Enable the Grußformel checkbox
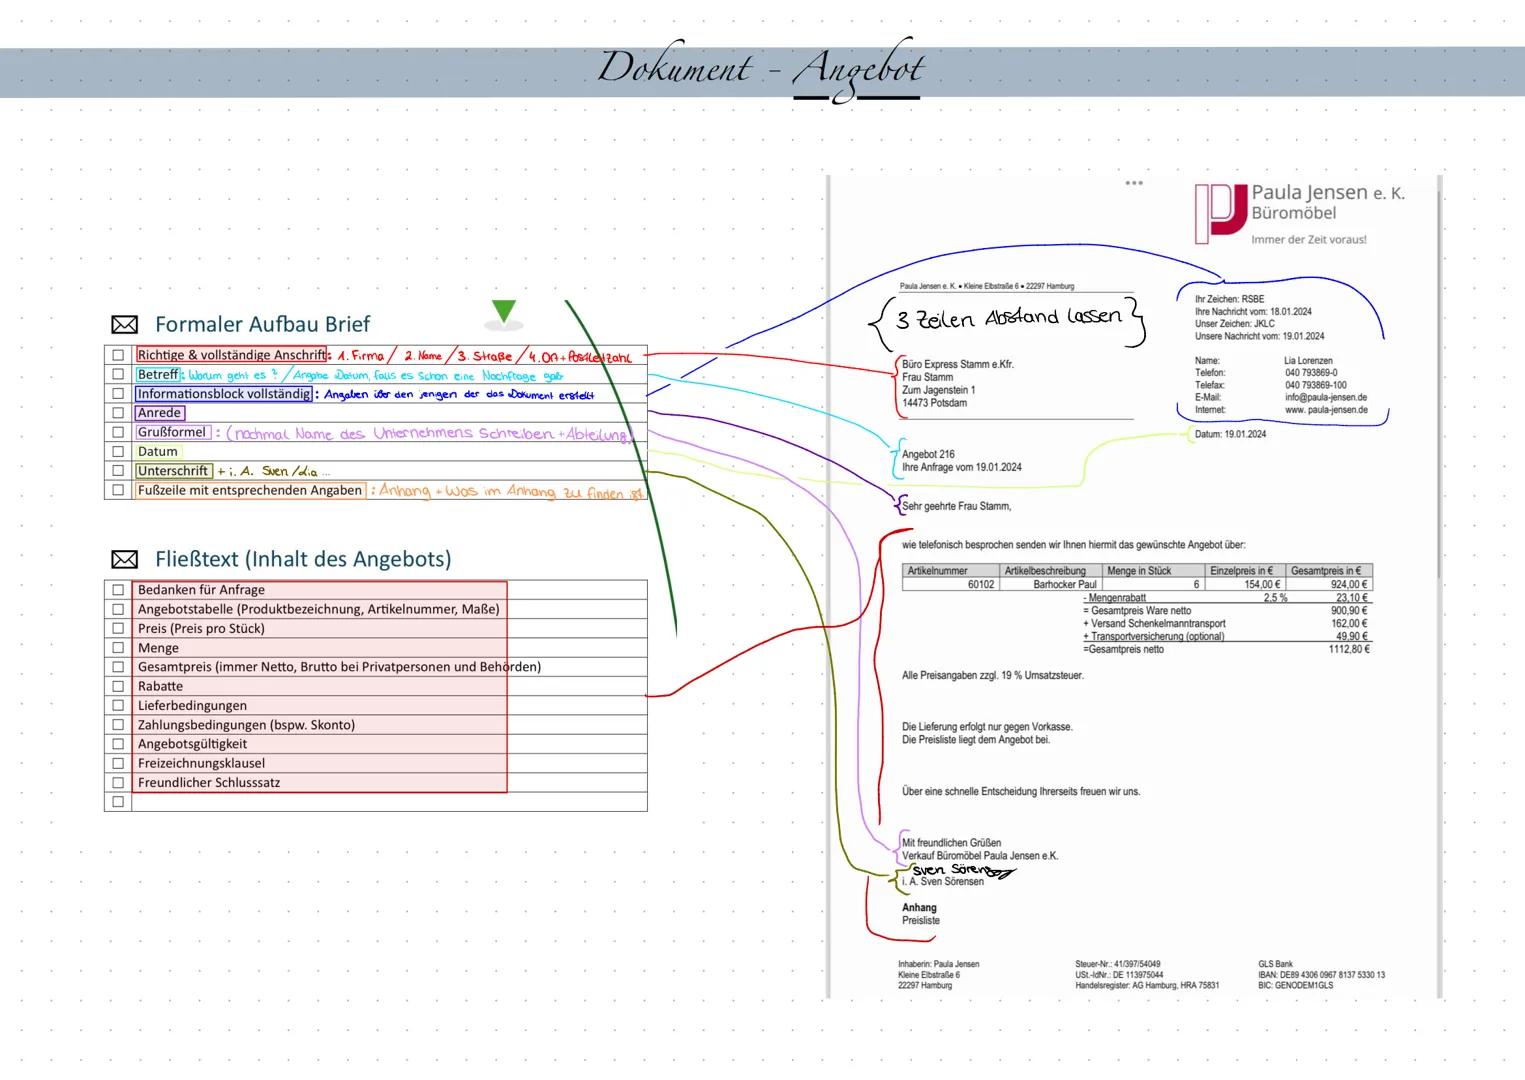Image resolution: width=1525 pixels, height=1080 pixels. pos(118,432)
